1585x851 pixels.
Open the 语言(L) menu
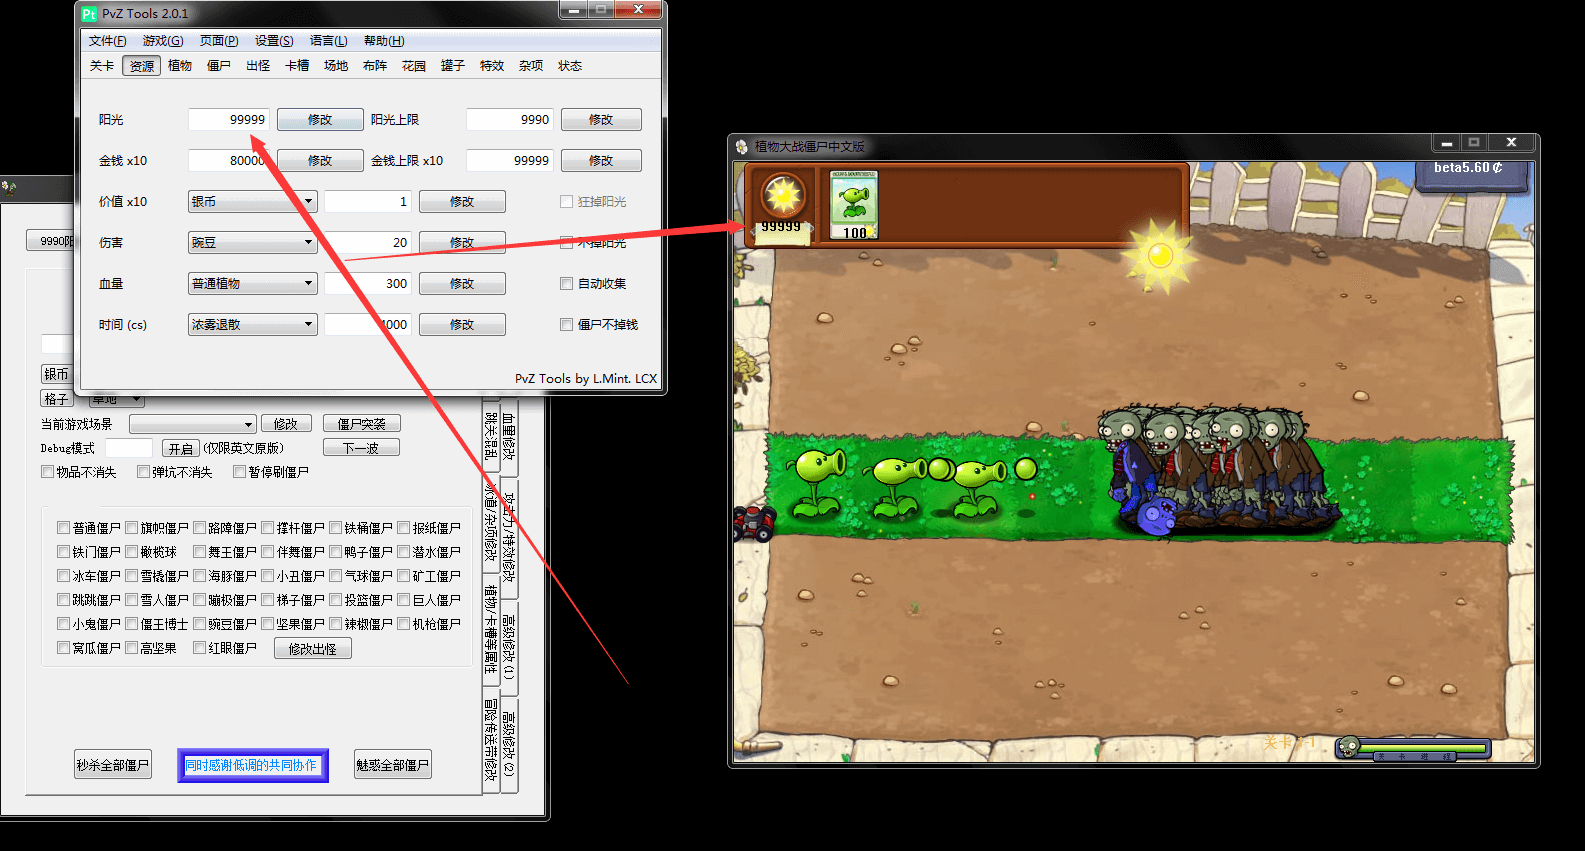point(329,41)
